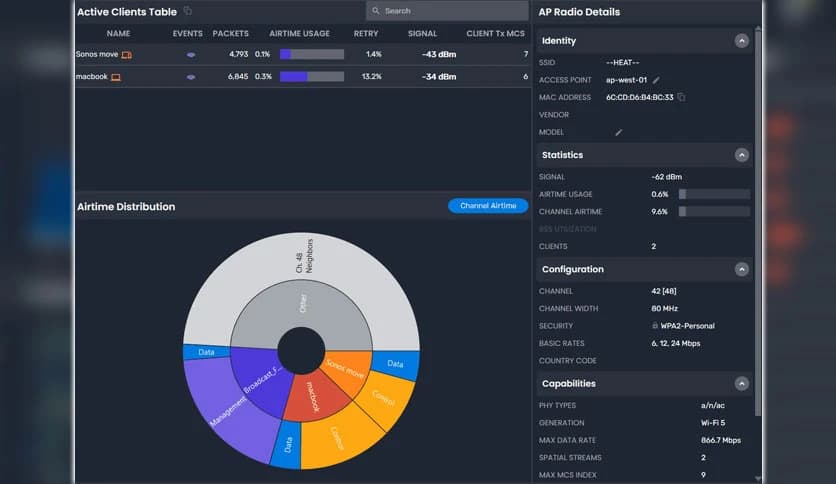The width and height of the screenshot is (836, 484).
Task: Collapse the Identity section
Action: [x=741, y=41]
